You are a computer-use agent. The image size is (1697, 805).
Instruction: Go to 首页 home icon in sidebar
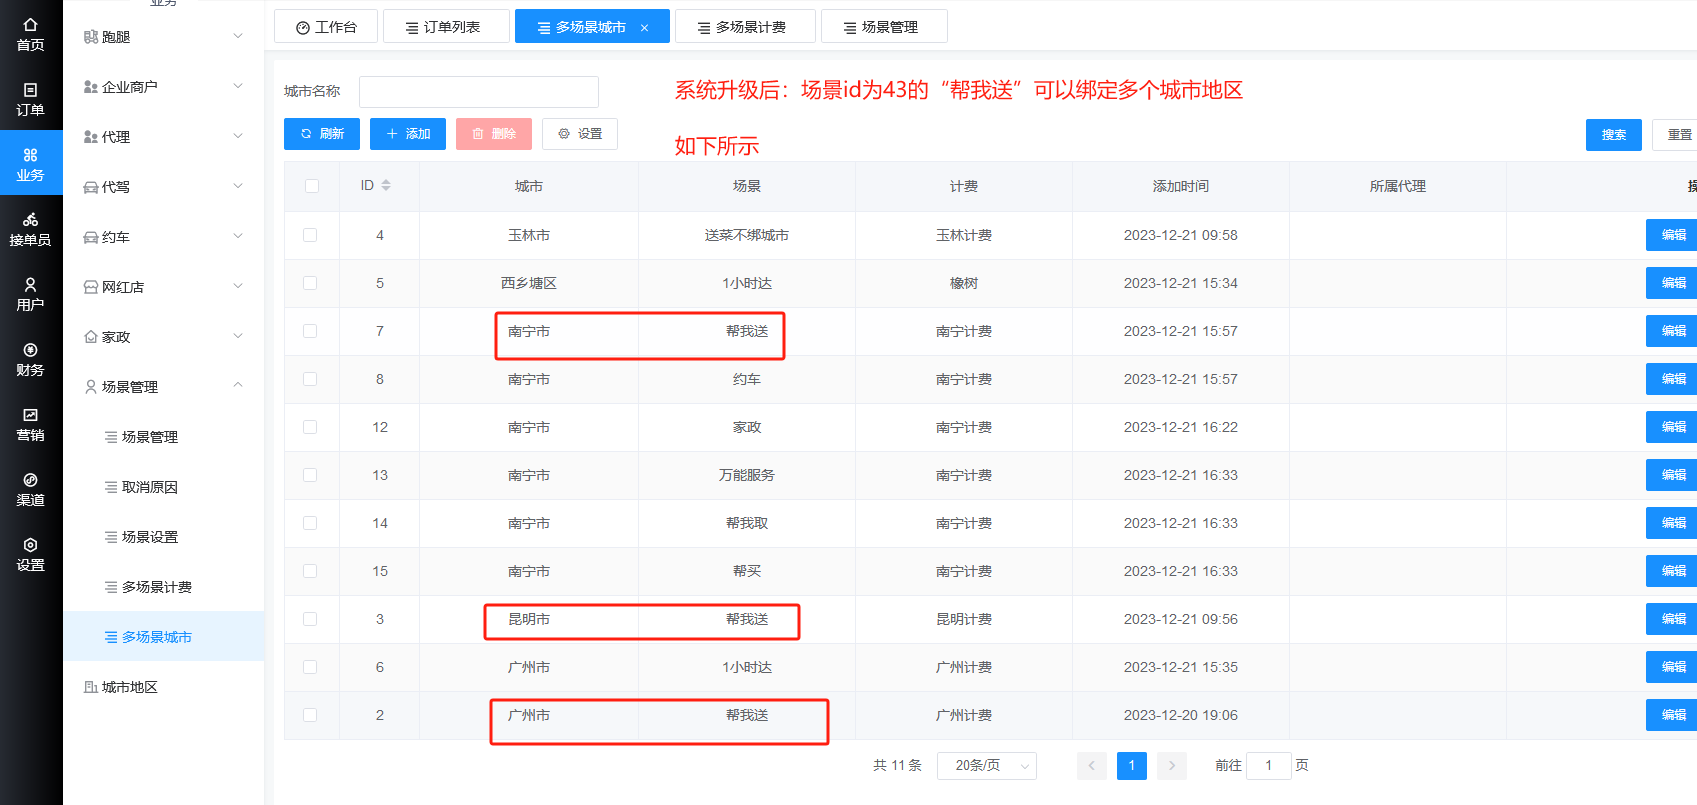(x=31, y=34)
